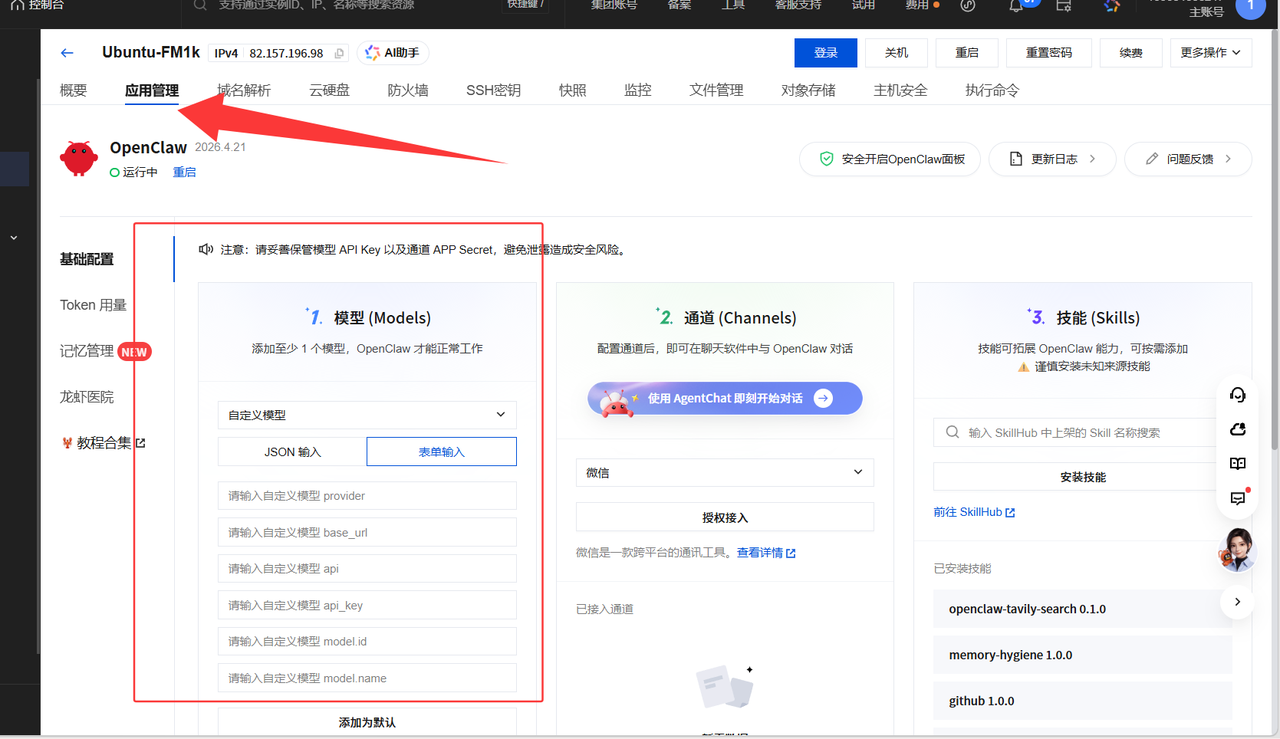Focus the custom model api_key field
1280x739 pixels.
[x=367, y=605]
